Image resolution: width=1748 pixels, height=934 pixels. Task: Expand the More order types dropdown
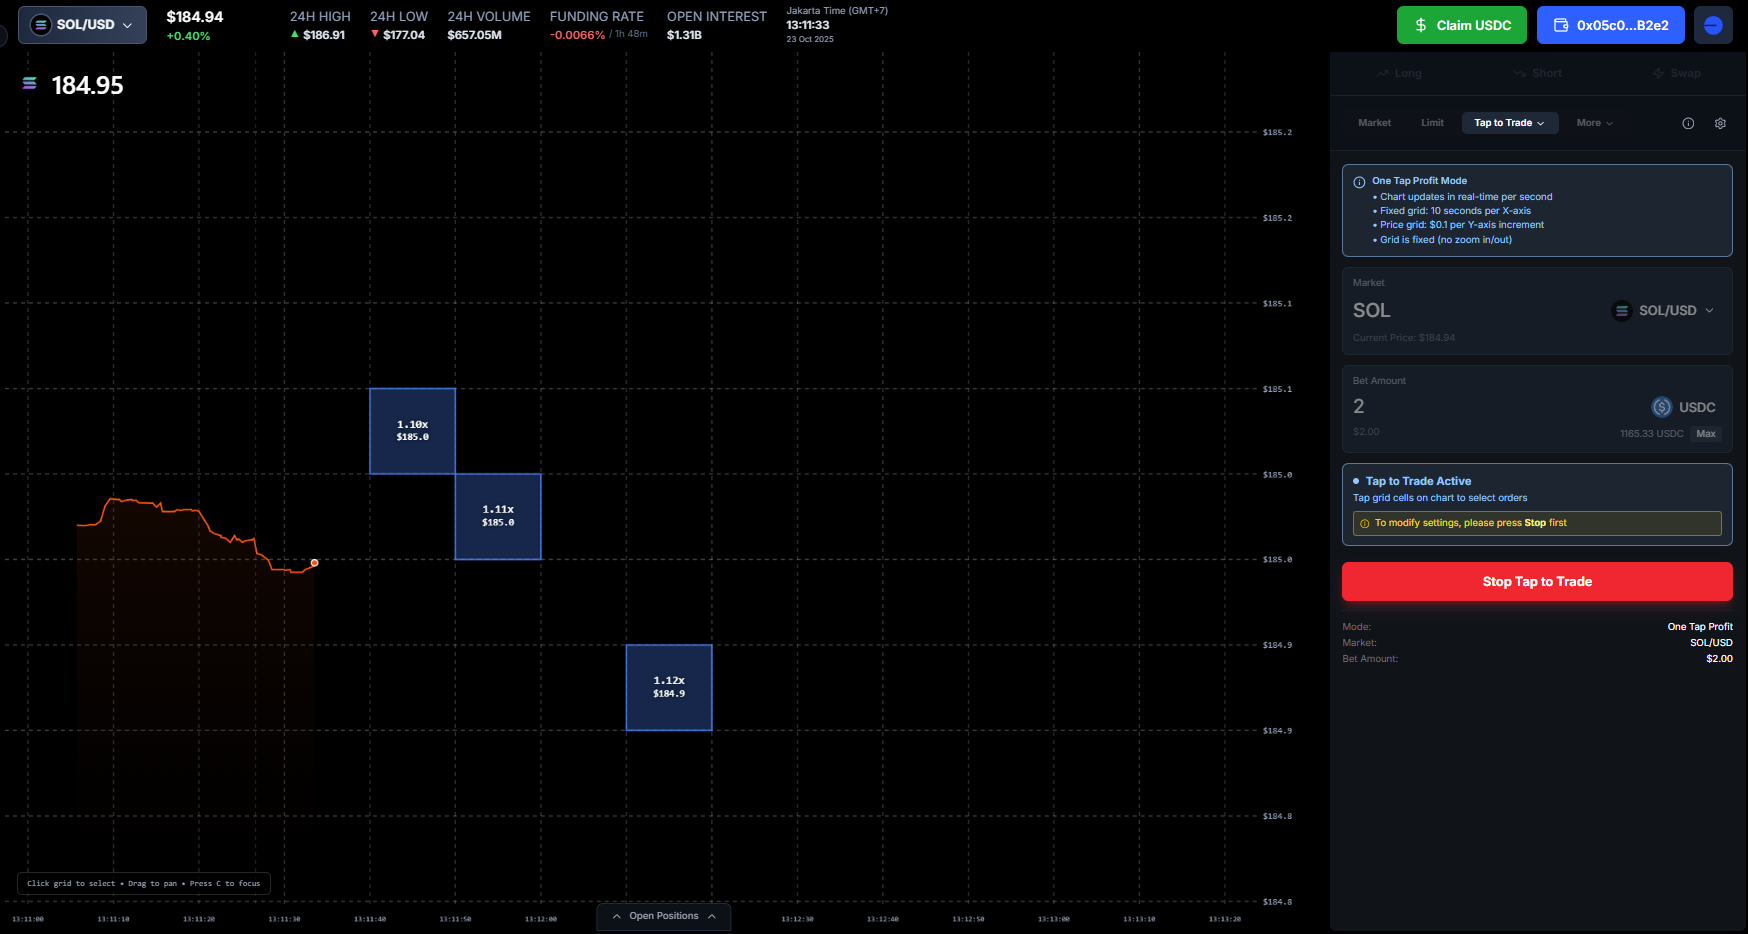1594,123
